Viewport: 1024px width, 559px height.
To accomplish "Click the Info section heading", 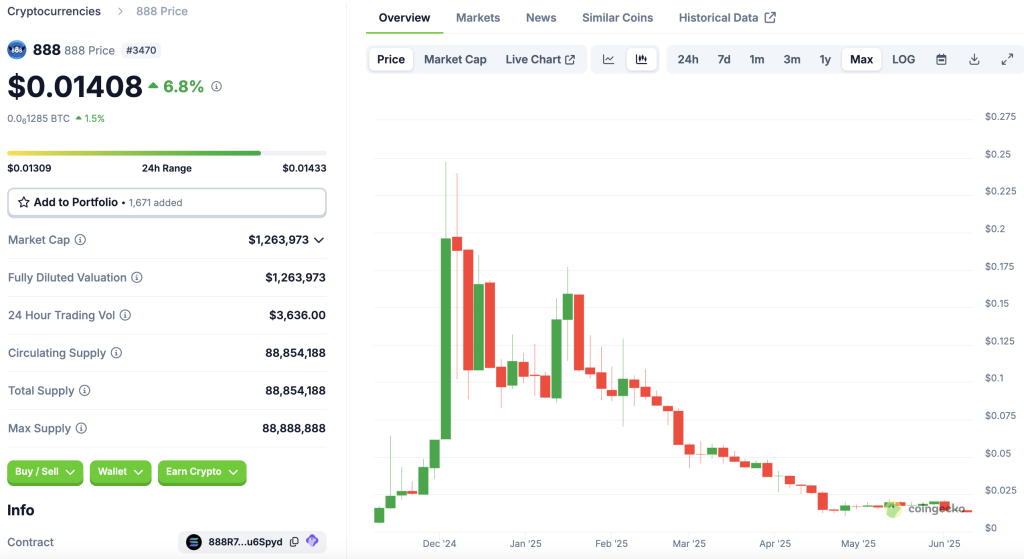I will click(21, 510).
